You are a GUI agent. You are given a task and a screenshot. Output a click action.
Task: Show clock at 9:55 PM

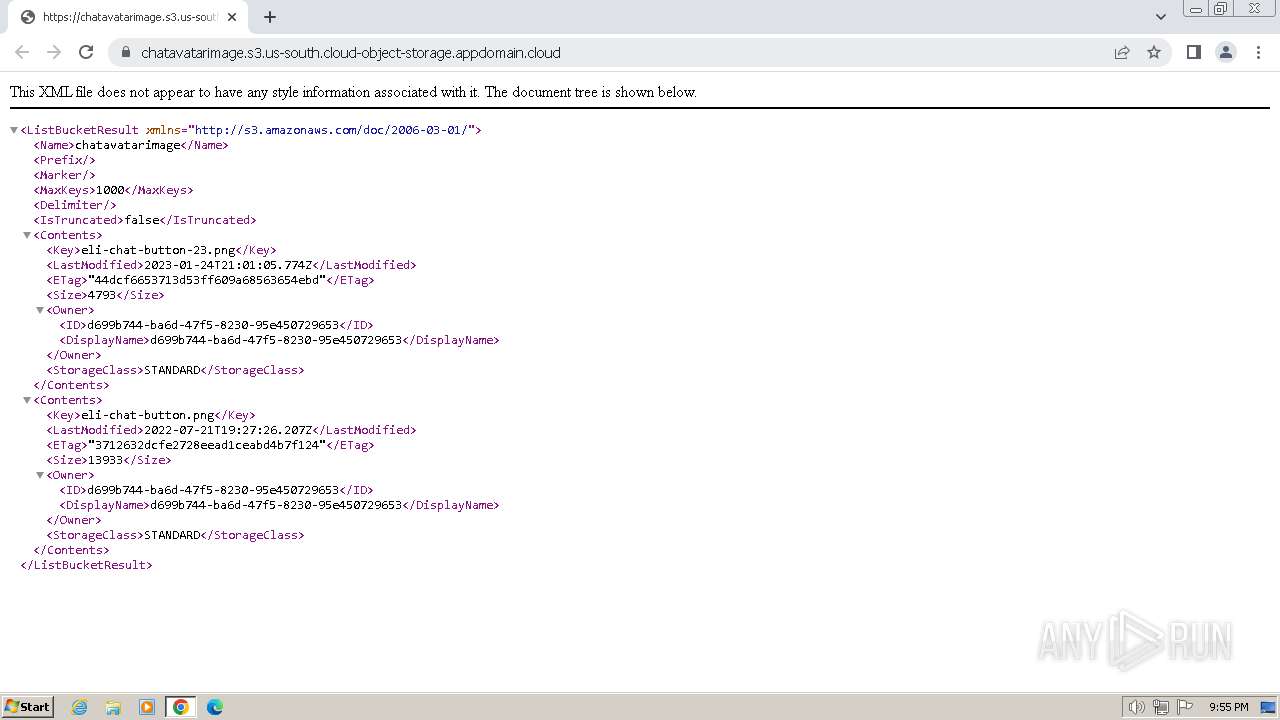[1228, 707]
